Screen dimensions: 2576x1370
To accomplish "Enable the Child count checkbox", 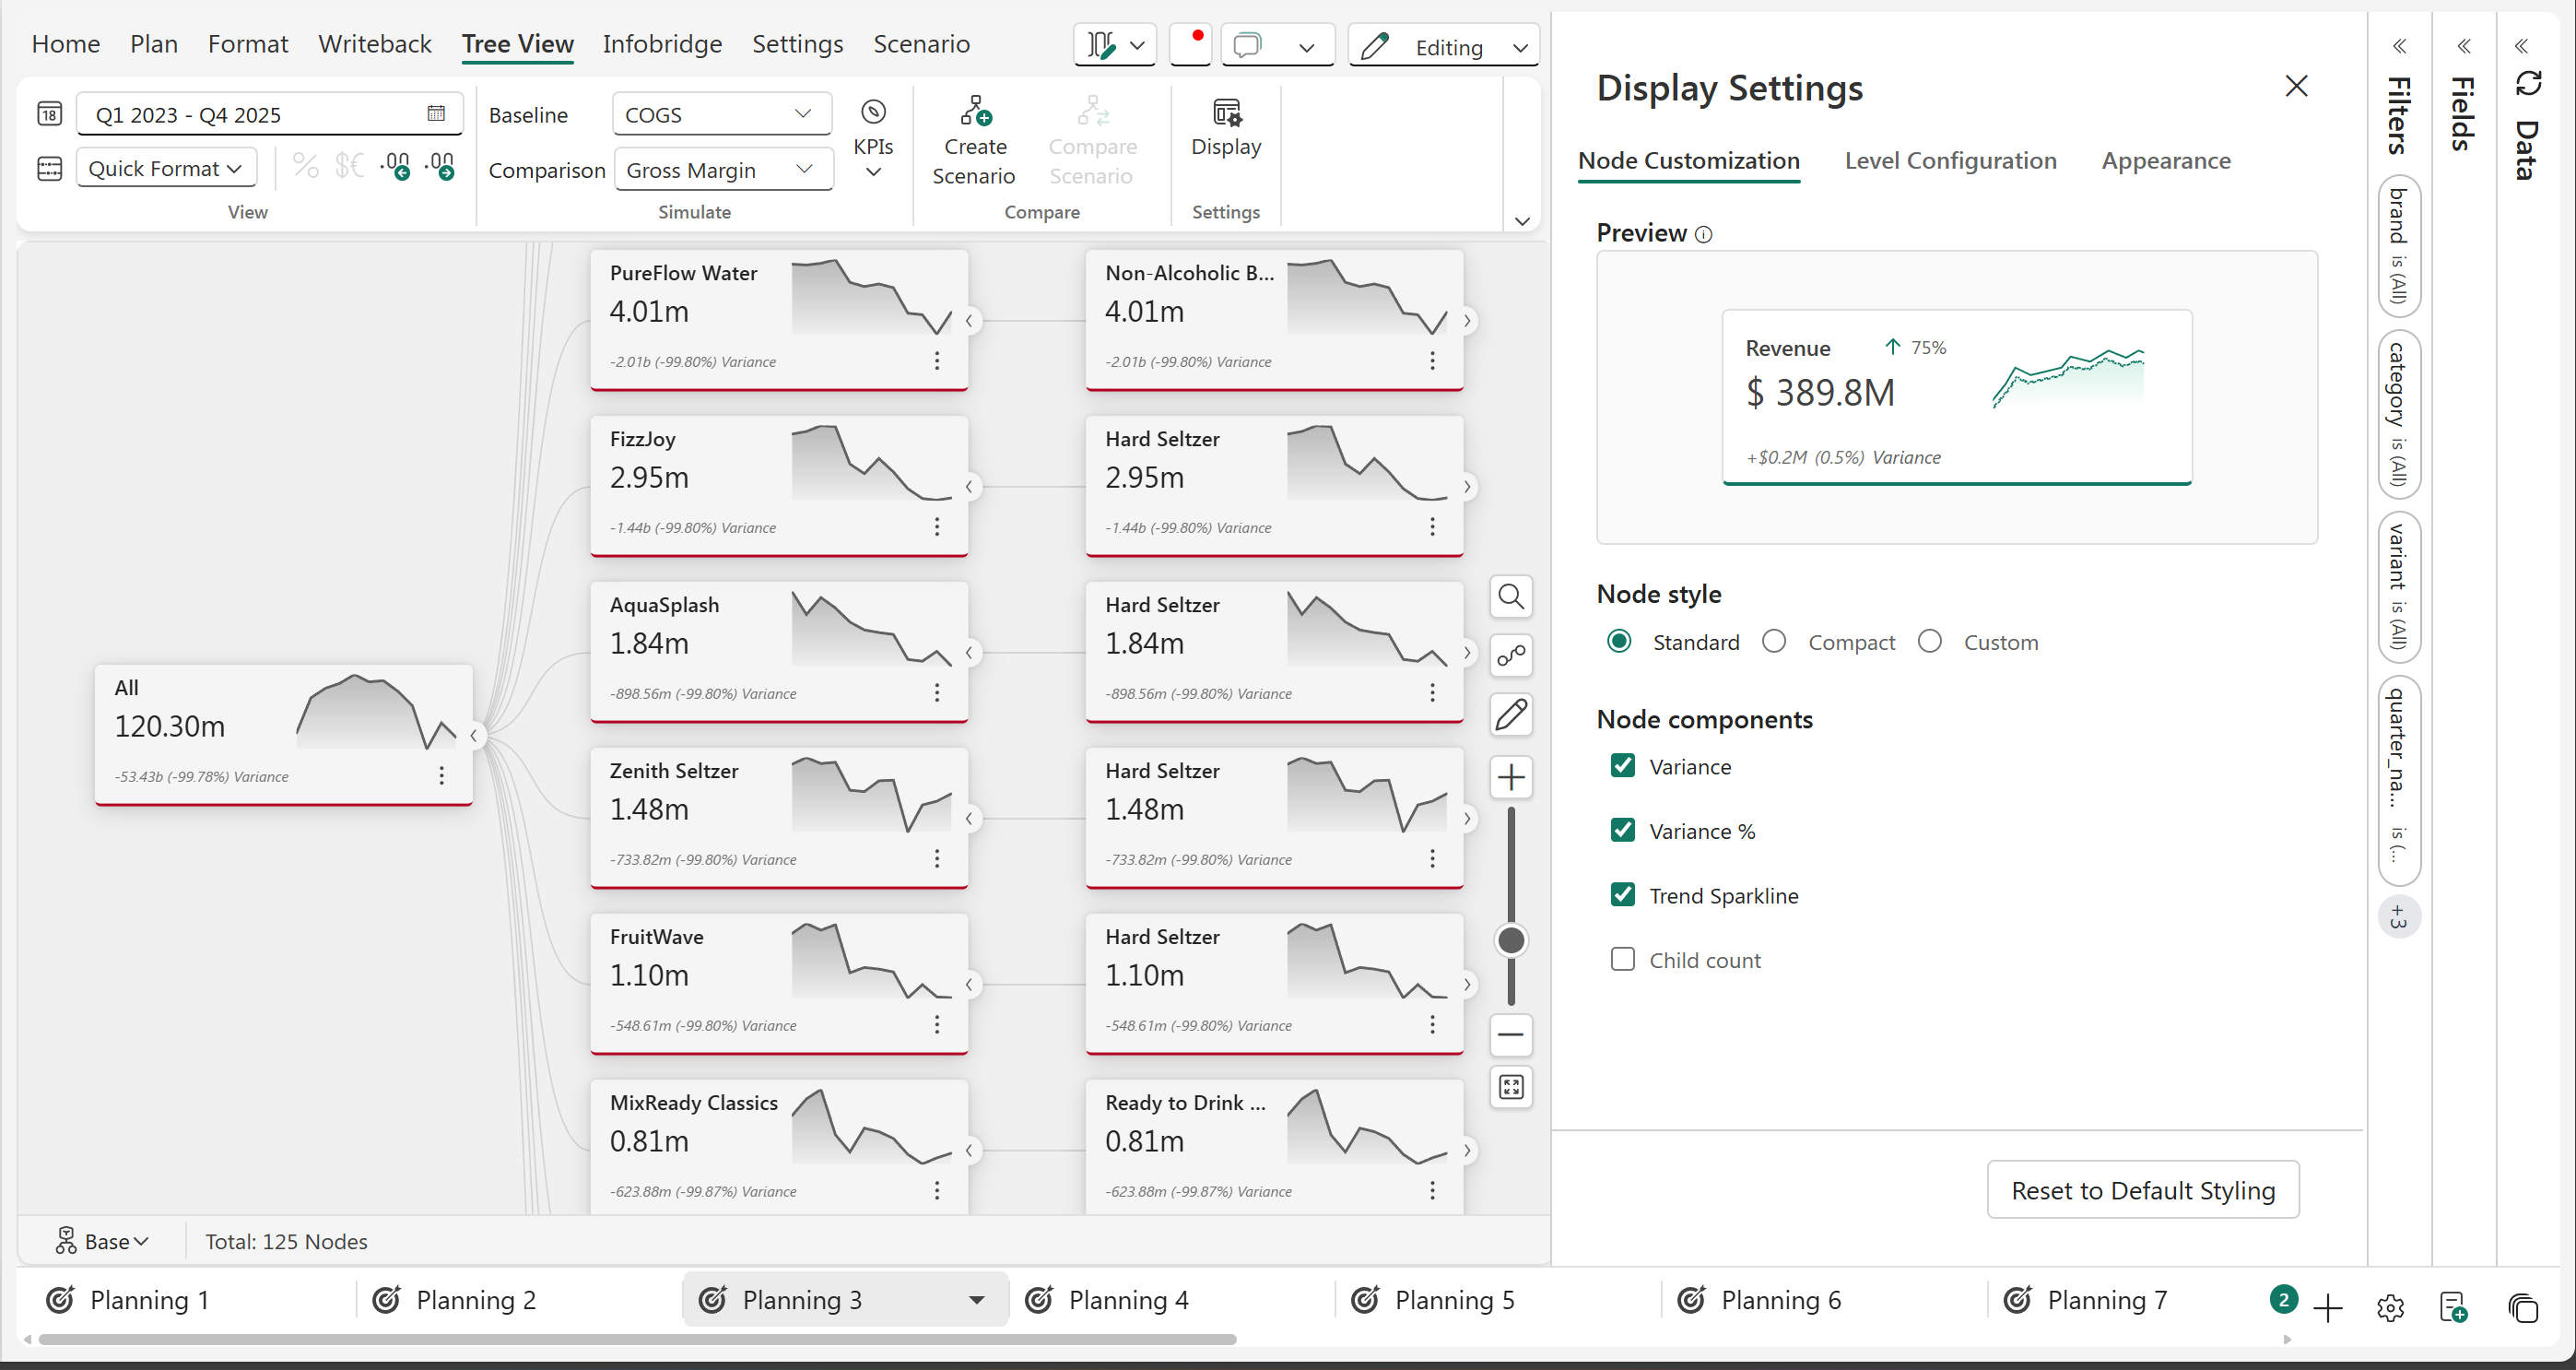I will pyautogui.click(x=1622, y=960).
